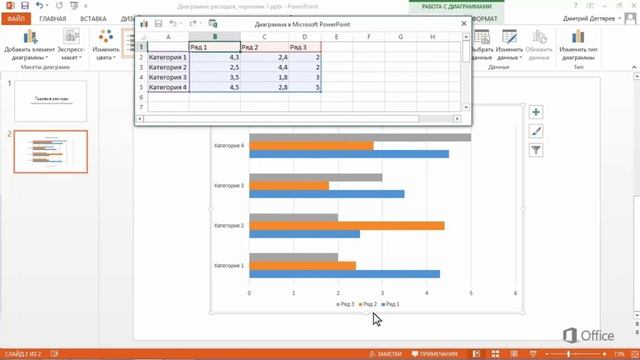Click the Repeat icon in quick access toolbar
The height and width of the screenshot is (360, 640).
[59, 6]
